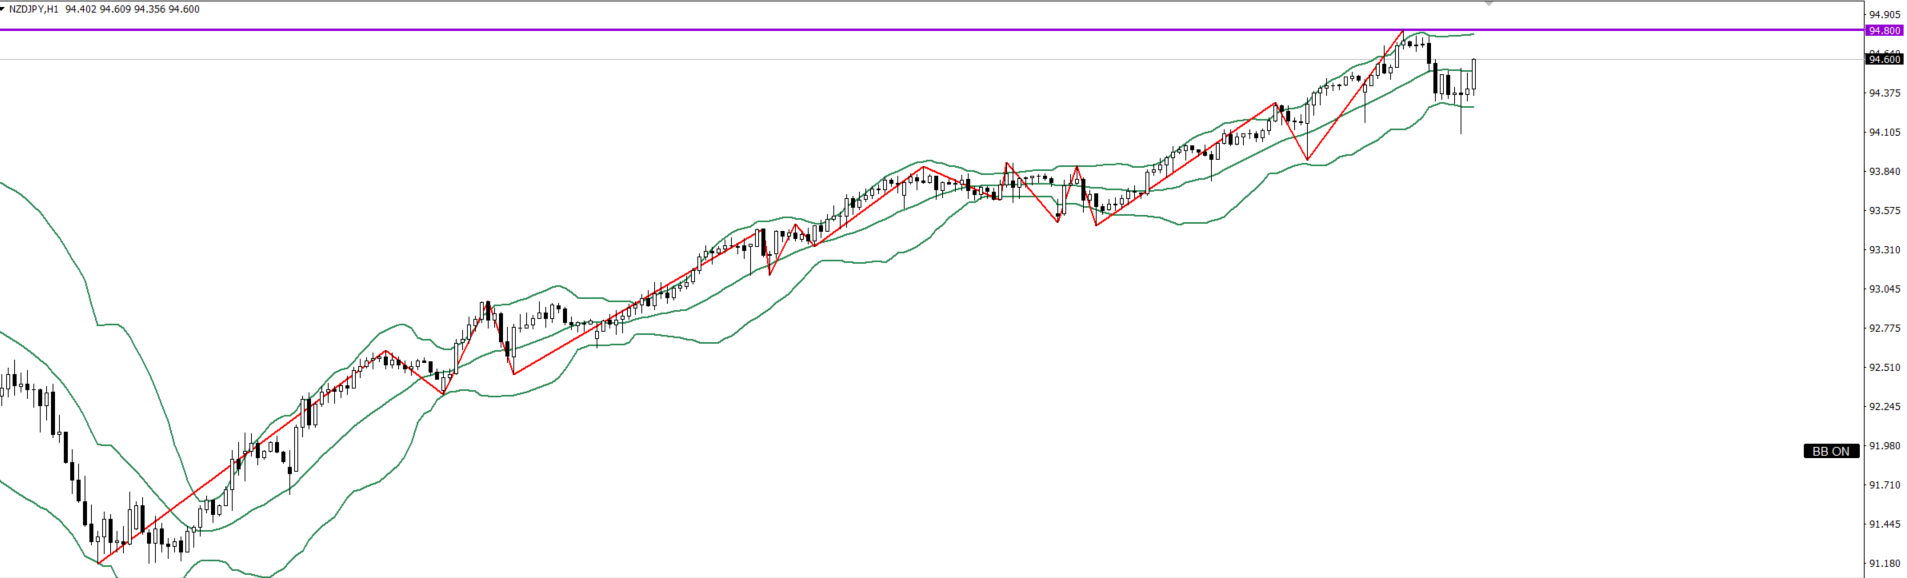Image resolution: width=1907 pixels, height=578 pixels.
Task: Click the purple 94.800 price tag
Action: pos(1884,31)
